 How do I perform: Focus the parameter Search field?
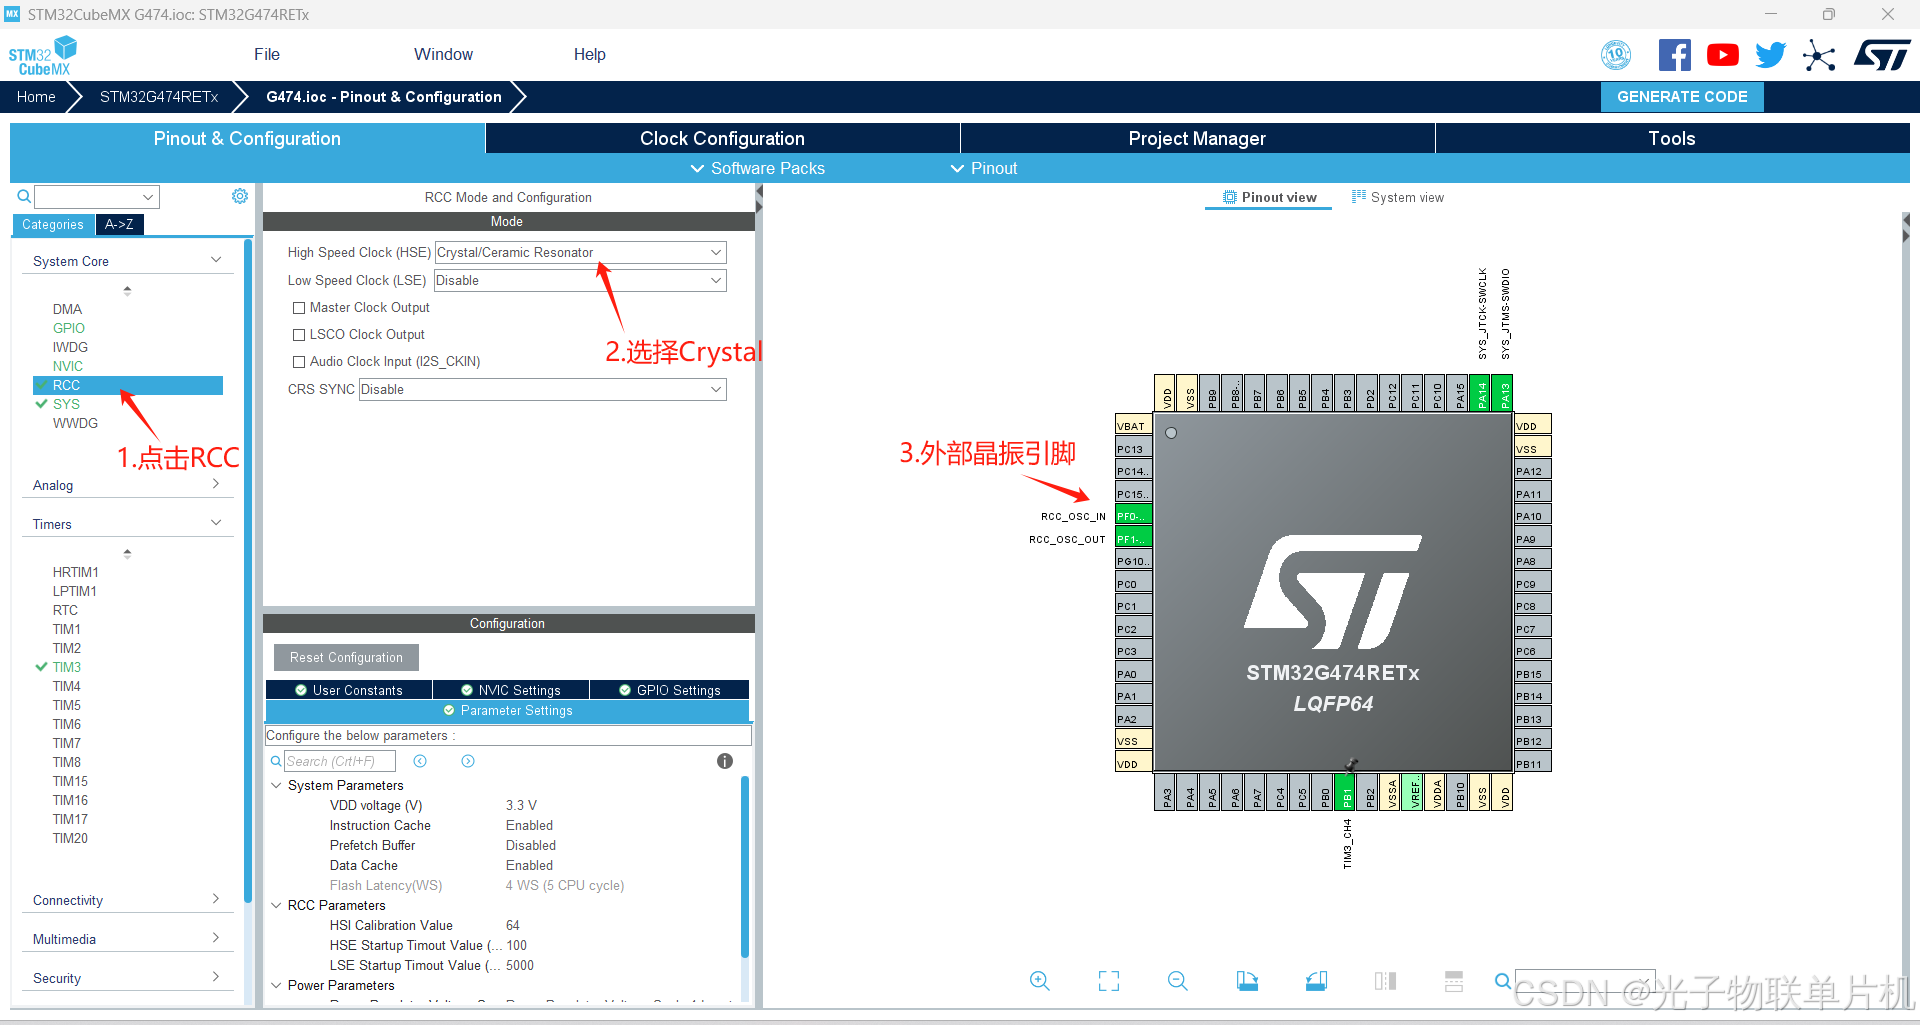click(340, 761)
